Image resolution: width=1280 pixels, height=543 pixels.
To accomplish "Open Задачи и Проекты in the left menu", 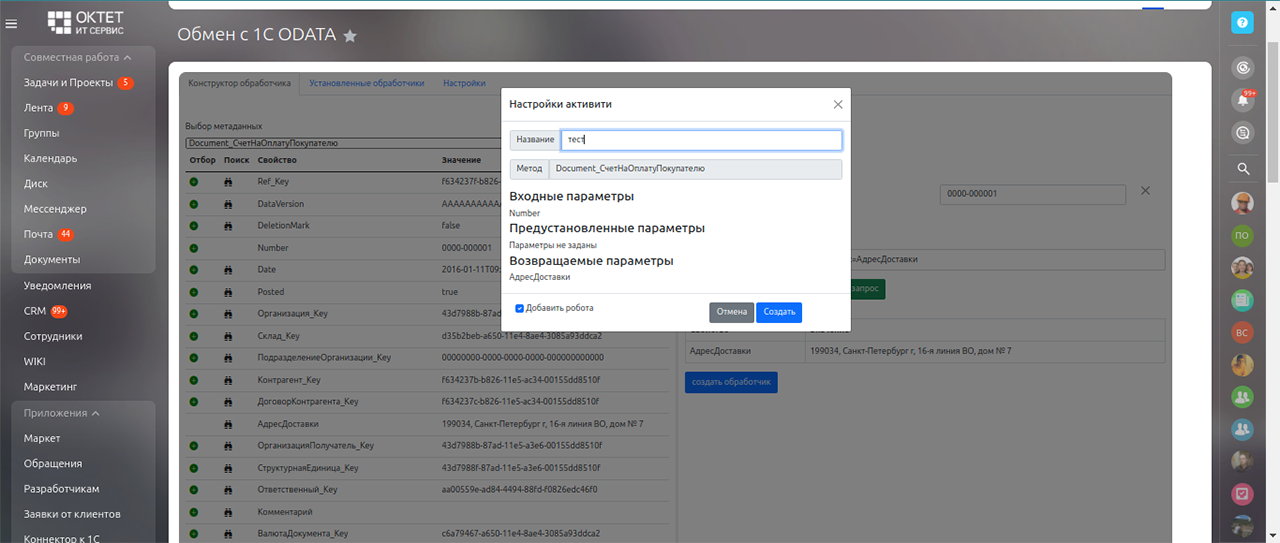I will (x=68, y=83).
